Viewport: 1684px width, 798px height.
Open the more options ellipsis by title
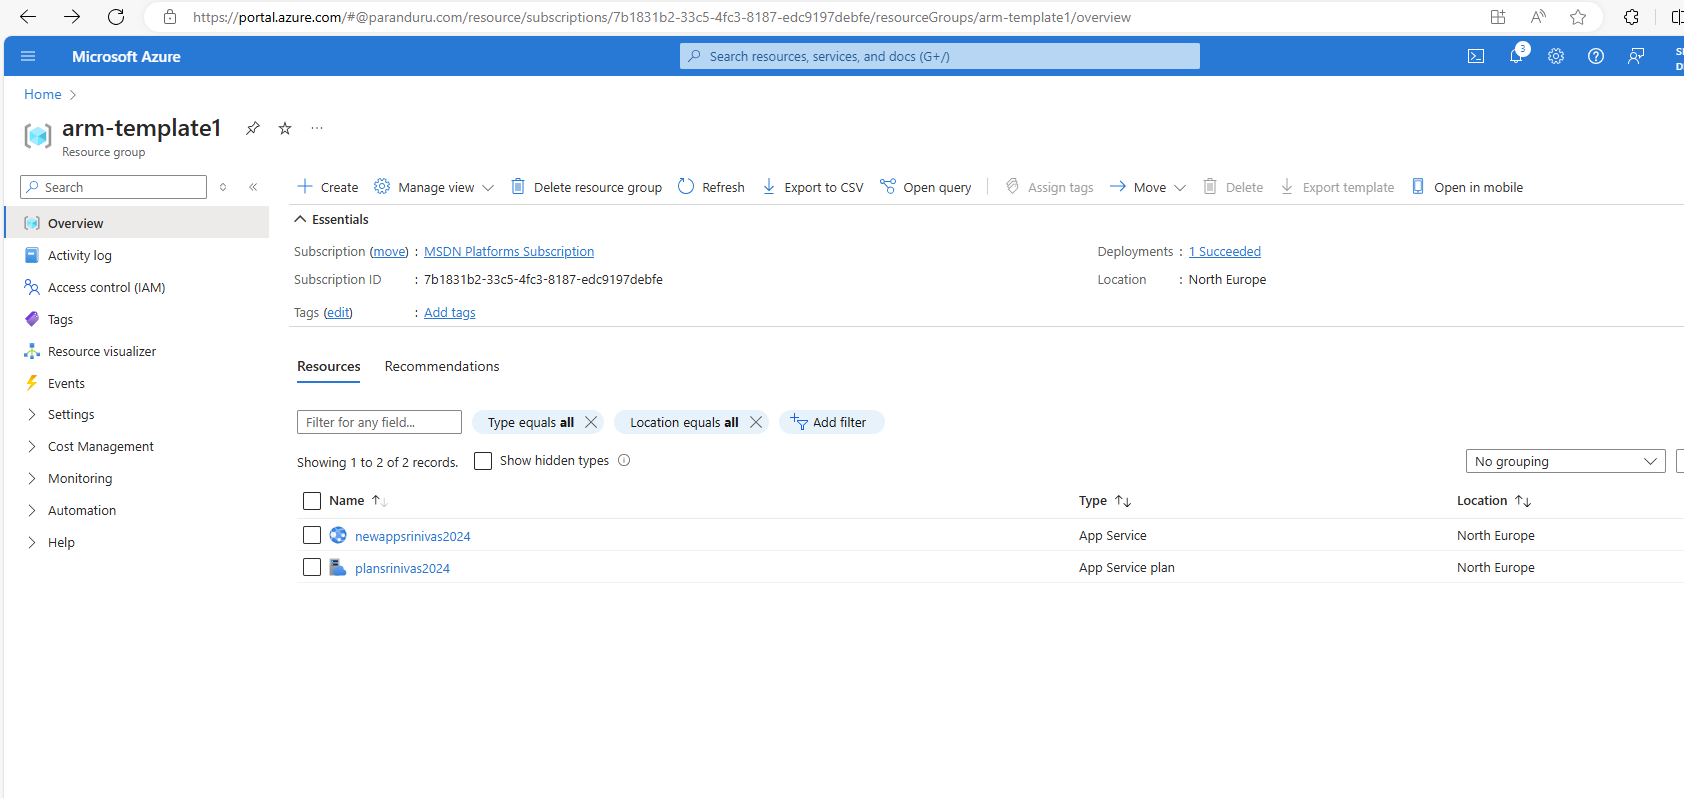pos(317,128)
